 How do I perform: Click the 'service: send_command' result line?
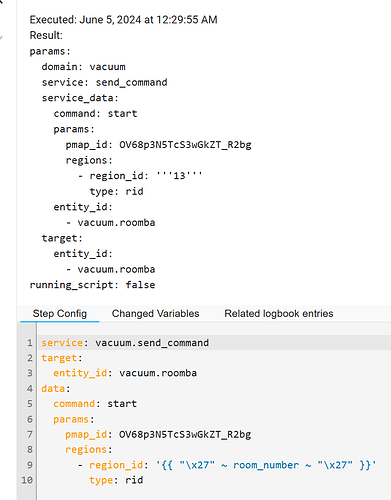click(x=104, y=82)
